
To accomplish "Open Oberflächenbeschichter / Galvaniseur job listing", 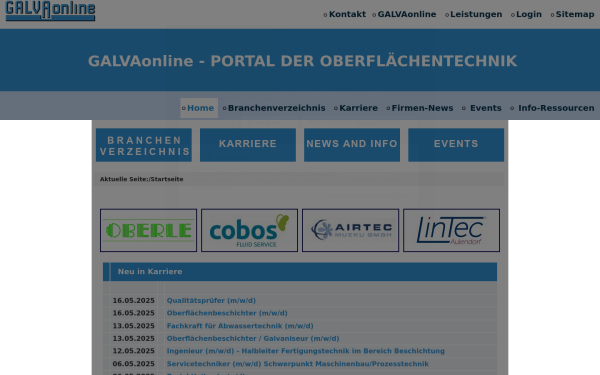I will click(x=253, y=339).
